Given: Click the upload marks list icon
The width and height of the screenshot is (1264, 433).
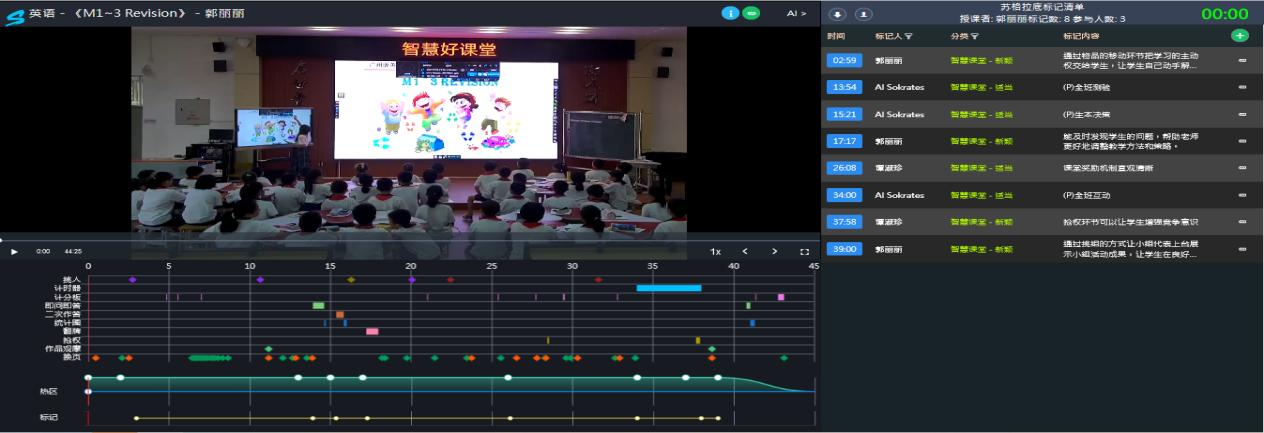Looking at the screenshot, I should click(x=861, y=14).
